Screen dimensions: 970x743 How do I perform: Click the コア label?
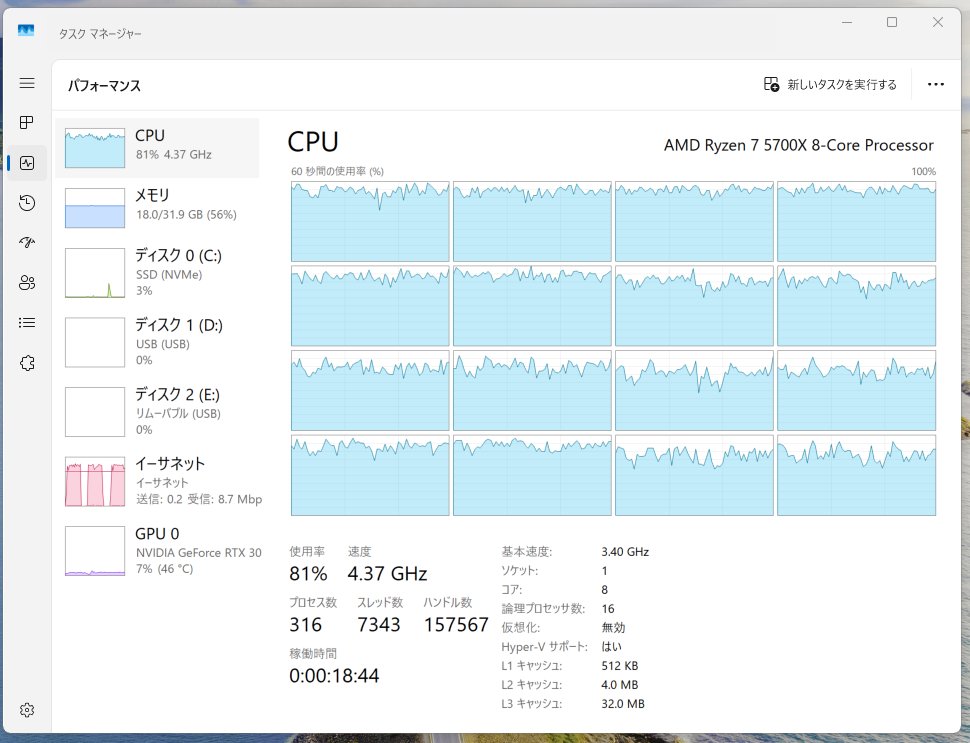point(512,590)
